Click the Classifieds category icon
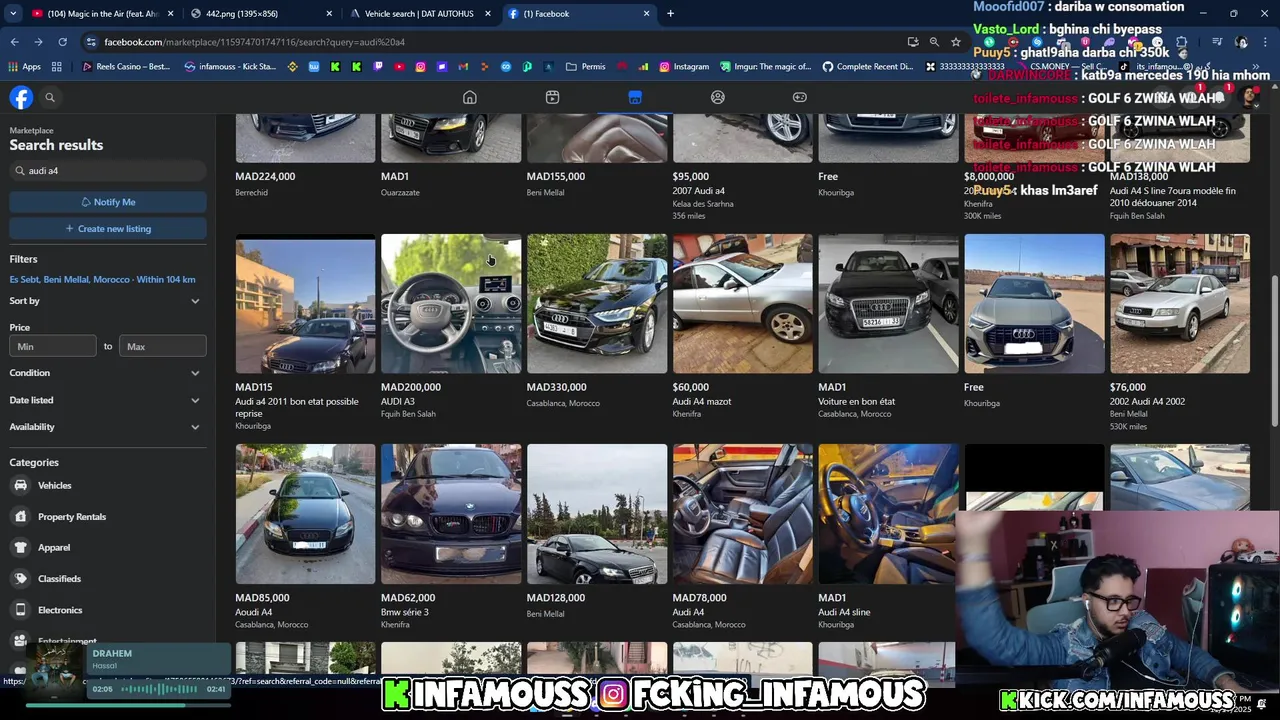The width and height of the screenshot is (1280, 720). click(x=20, y=578)
